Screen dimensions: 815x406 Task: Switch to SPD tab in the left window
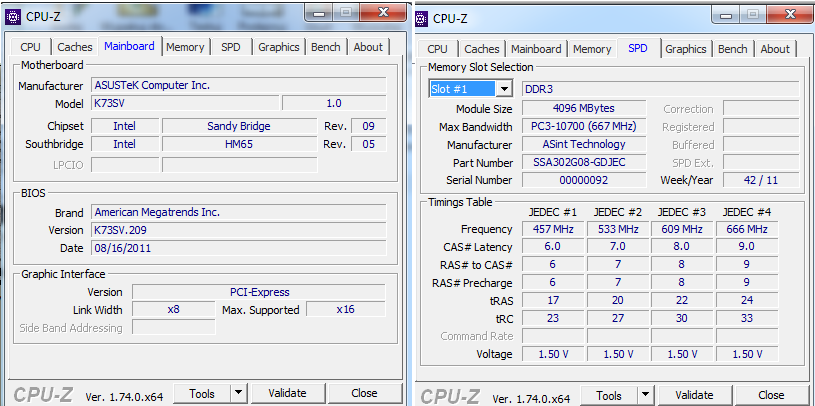[x=231, y=47]
